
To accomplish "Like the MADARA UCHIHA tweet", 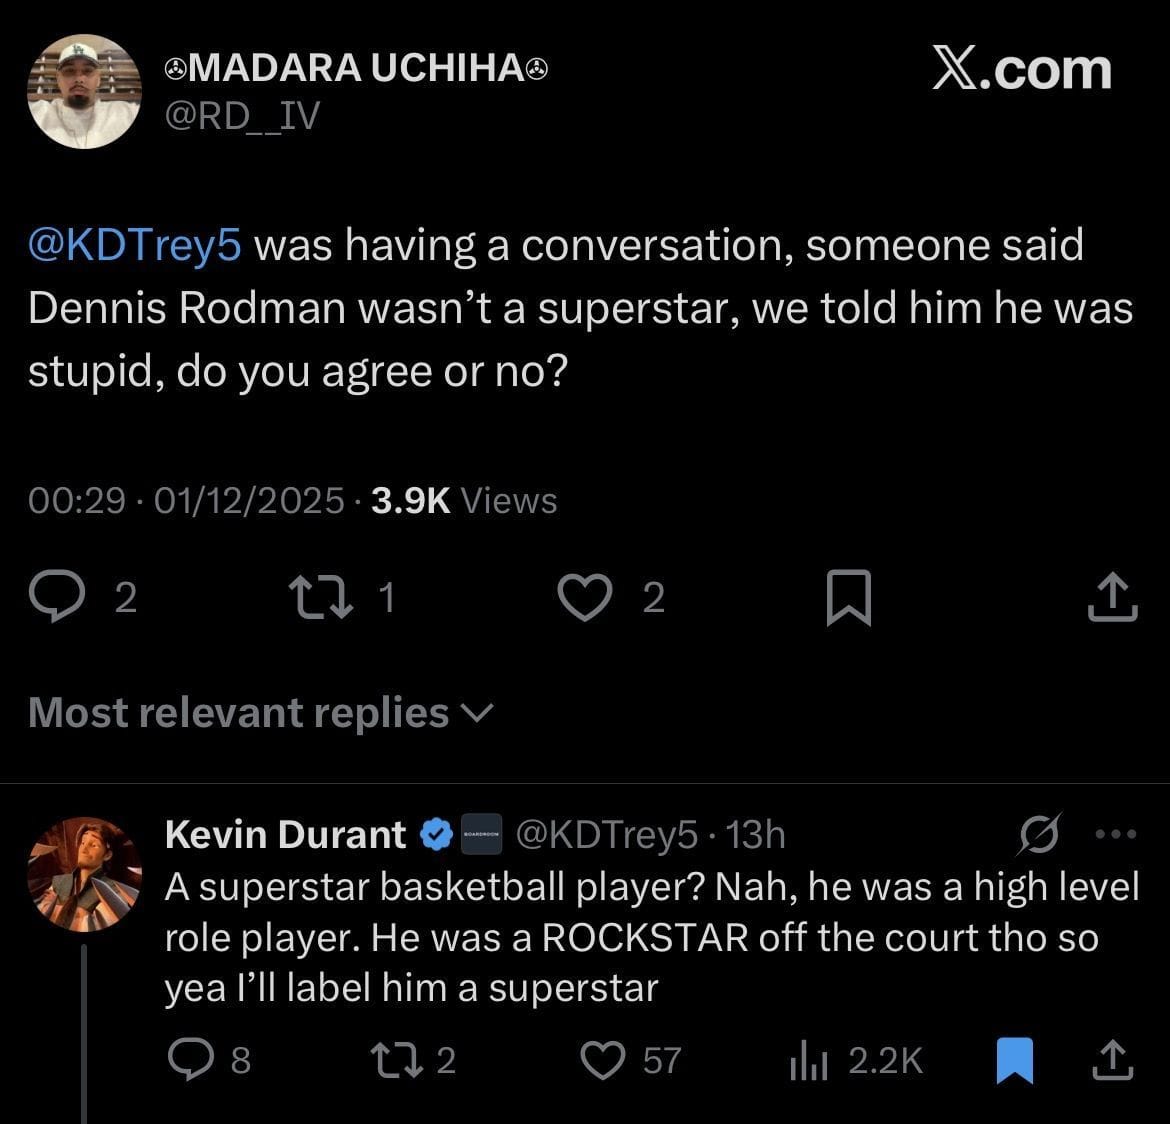I will (x=586, y=596).
